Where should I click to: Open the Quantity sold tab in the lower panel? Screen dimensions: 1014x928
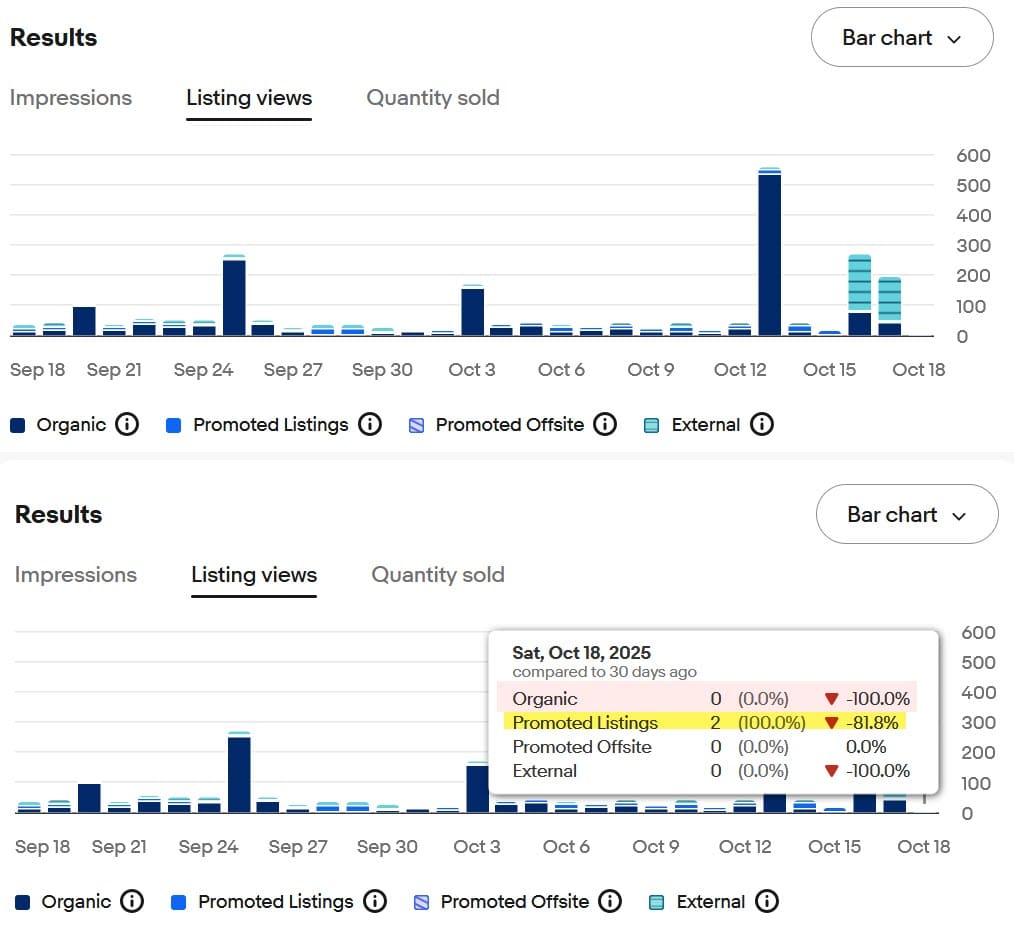click(438, 575)
